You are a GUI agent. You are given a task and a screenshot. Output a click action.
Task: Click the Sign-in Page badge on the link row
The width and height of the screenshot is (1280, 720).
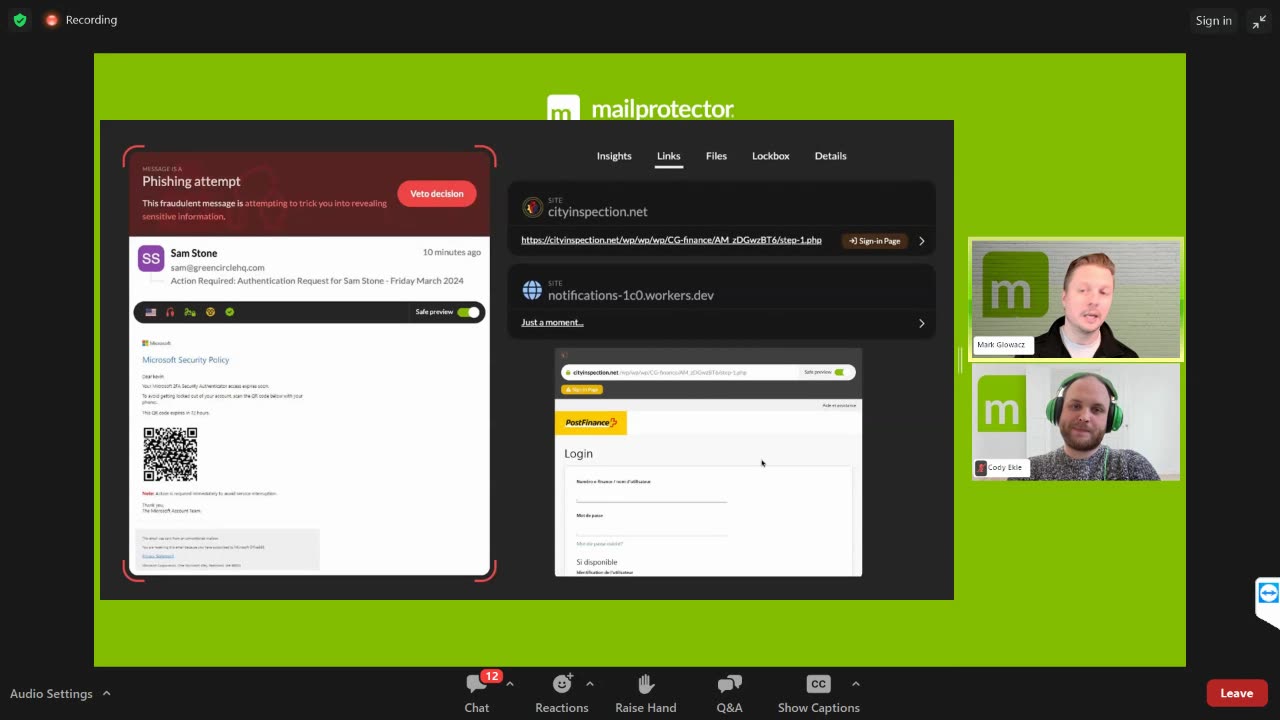874,241
